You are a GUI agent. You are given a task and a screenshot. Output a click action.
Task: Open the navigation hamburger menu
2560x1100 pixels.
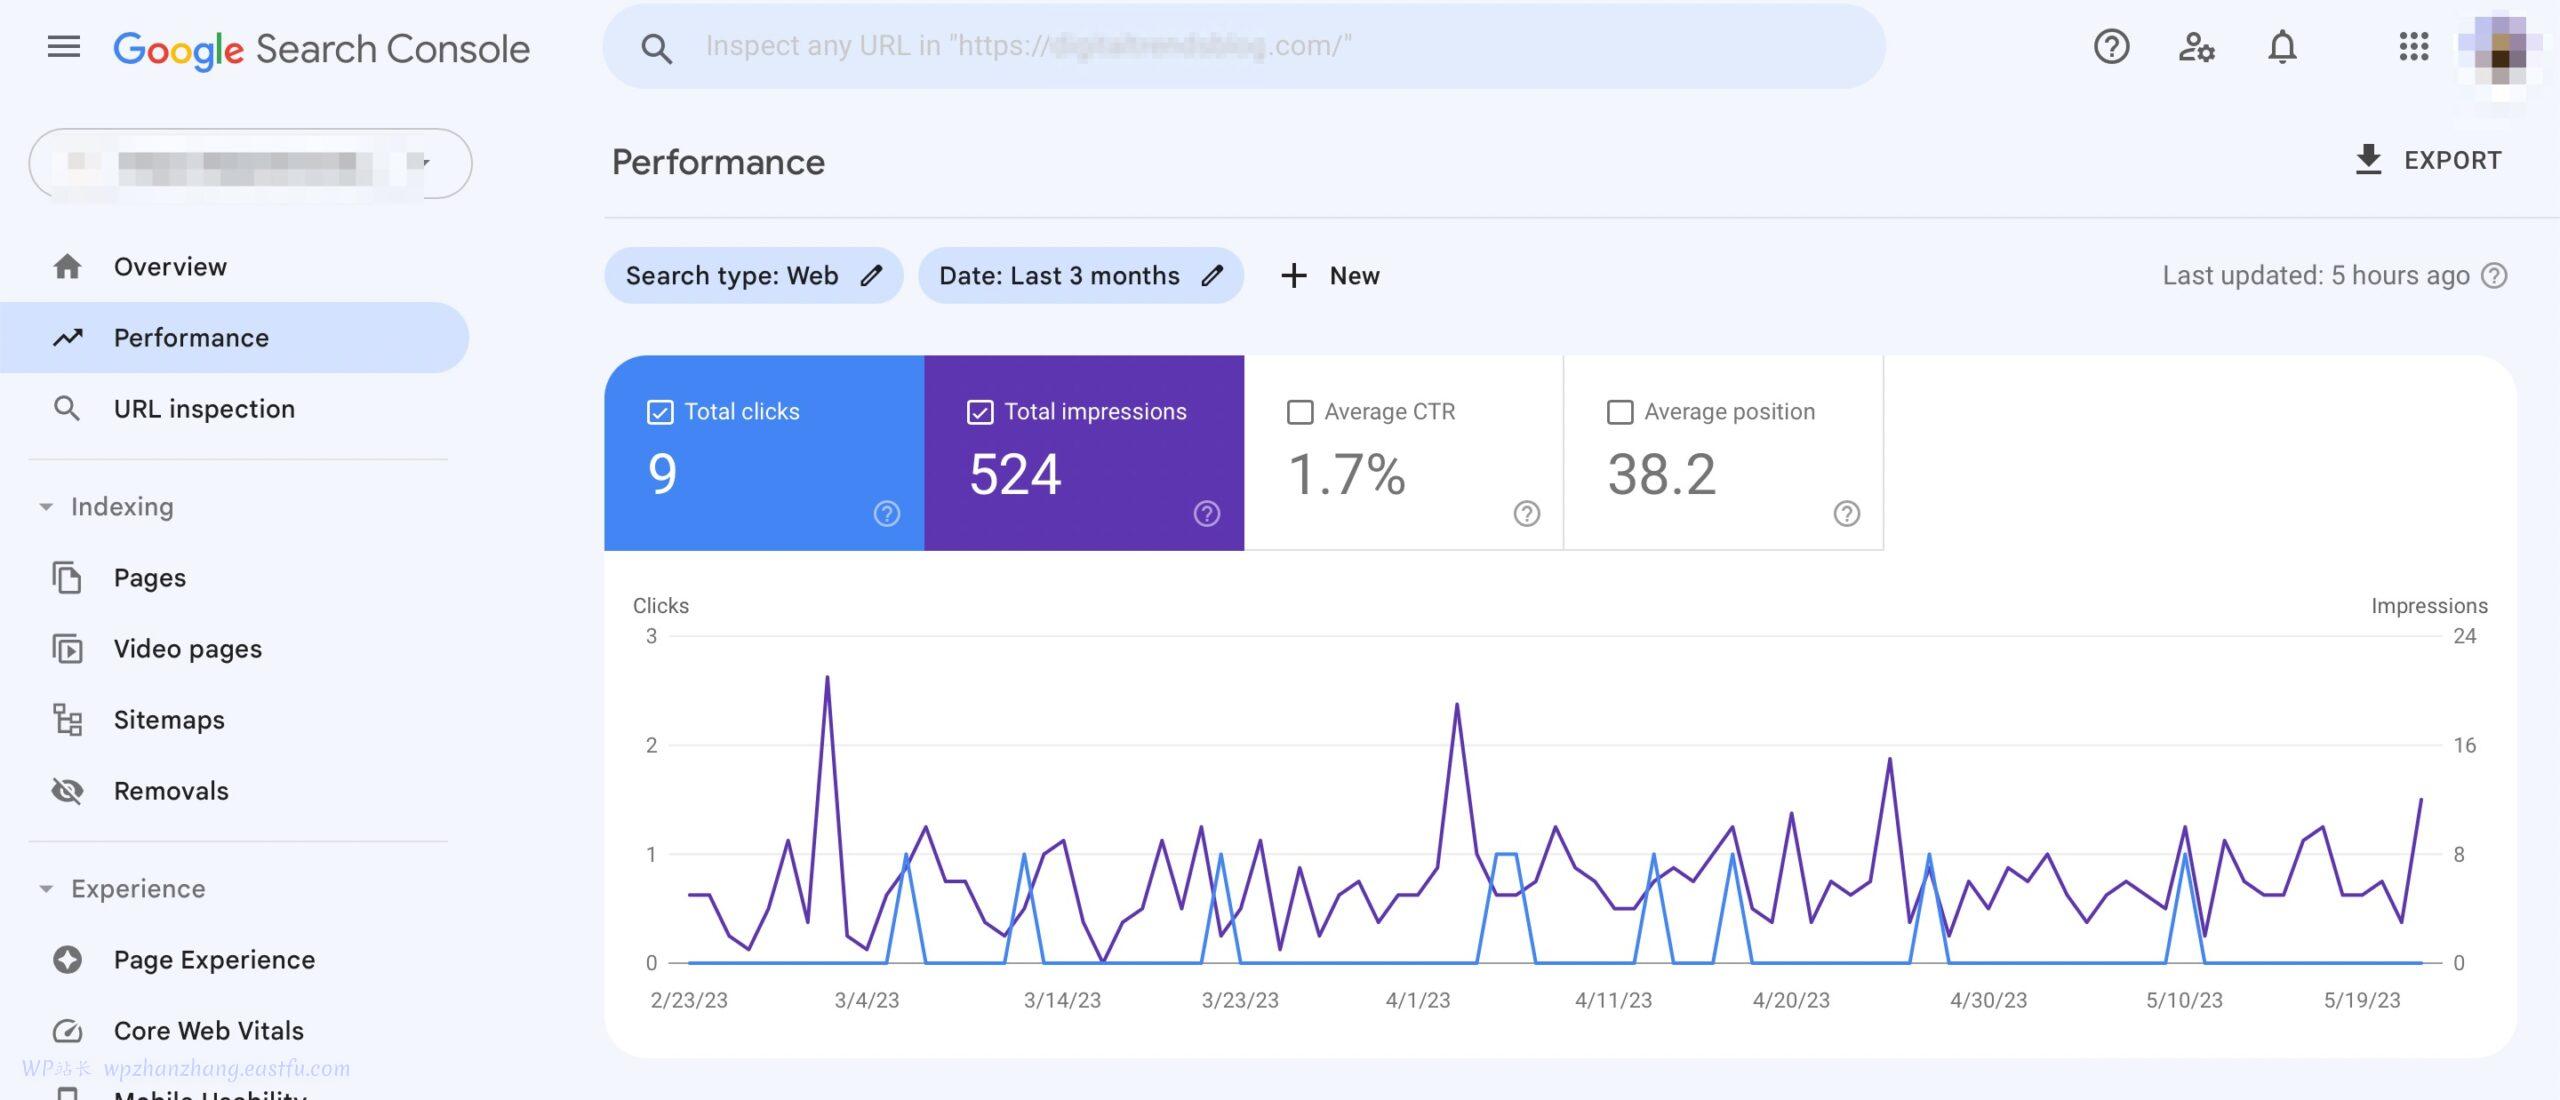[x=63, y=46]
